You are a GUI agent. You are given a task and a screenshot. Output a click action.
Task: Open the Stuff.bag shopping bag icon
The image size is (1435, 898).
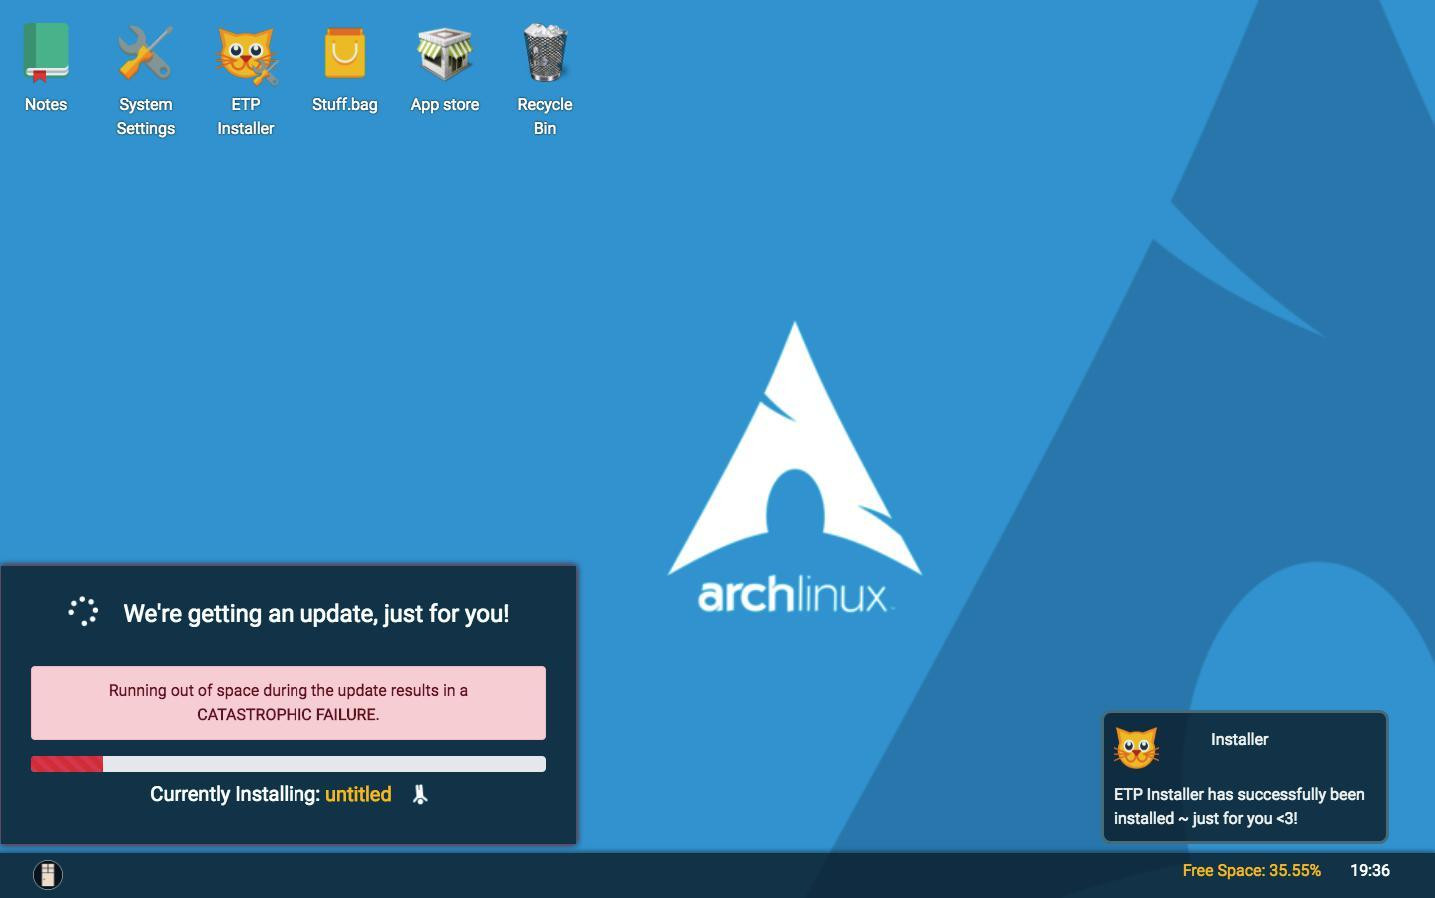pos(344,53)
